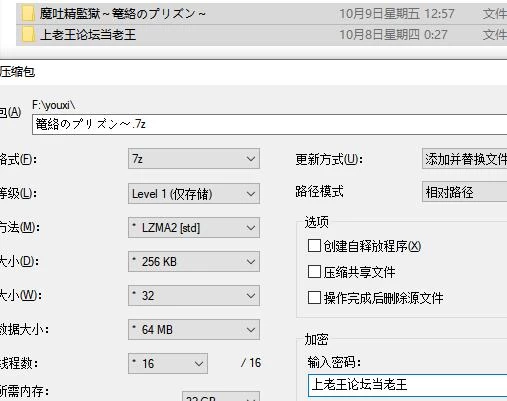Click folder icon of 上老王论坛当老王 row

click(28, 34)
